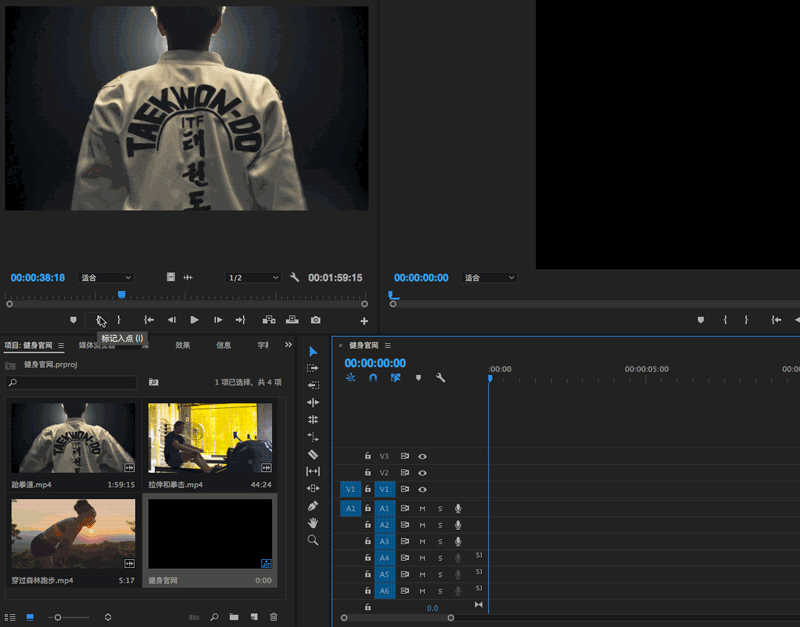Select the Selection tool
The width and height of the screenshot is (800, 627).
click(x=313, y=352)
